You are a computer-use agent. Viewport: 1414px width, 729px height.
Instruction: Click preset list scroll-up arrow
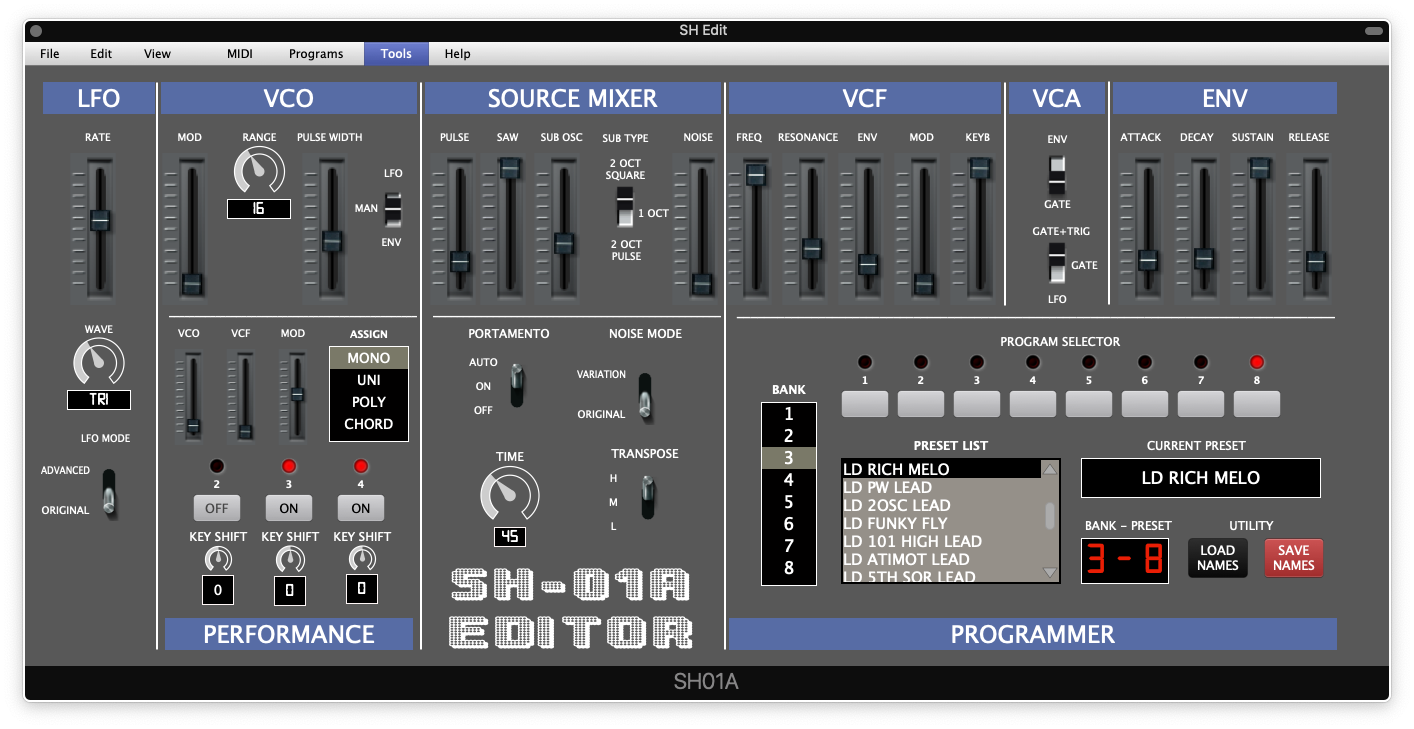coord(1049,469)
